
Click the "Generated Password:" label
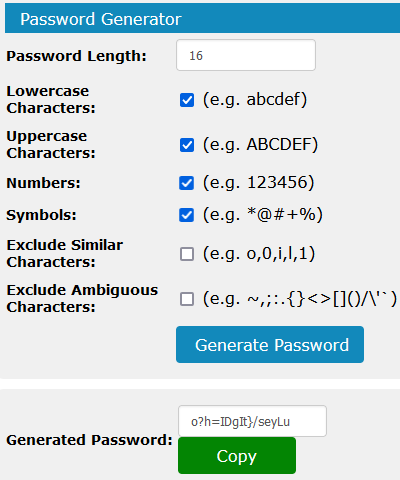(89, 440)
